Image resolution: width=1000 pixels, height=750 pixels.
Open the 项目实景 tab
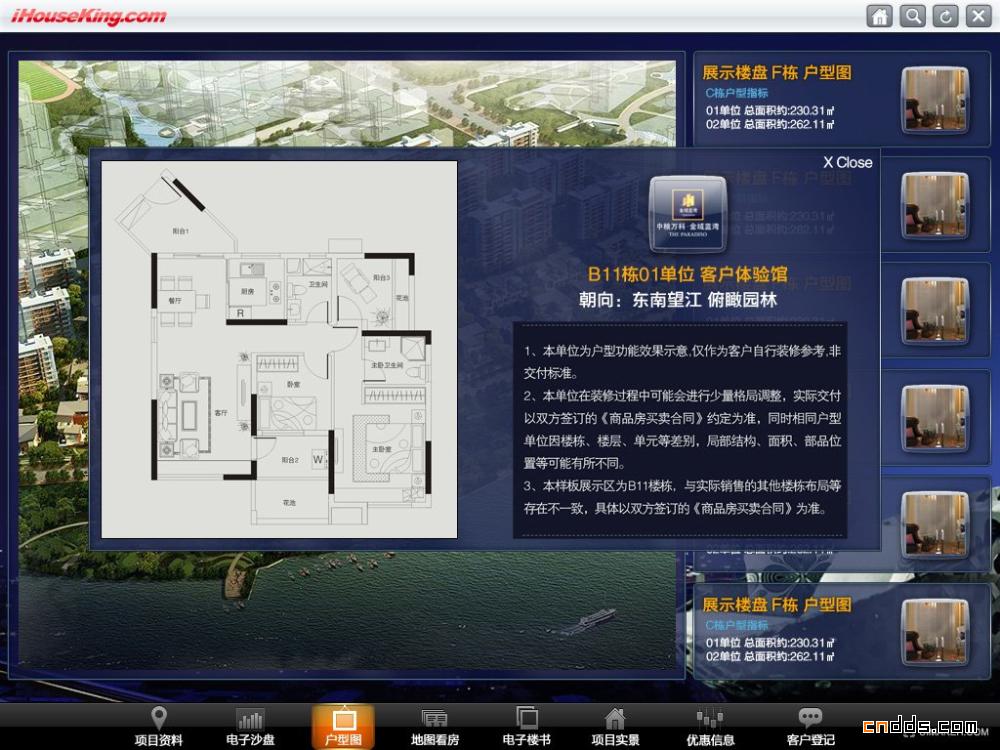coord(615,726)
